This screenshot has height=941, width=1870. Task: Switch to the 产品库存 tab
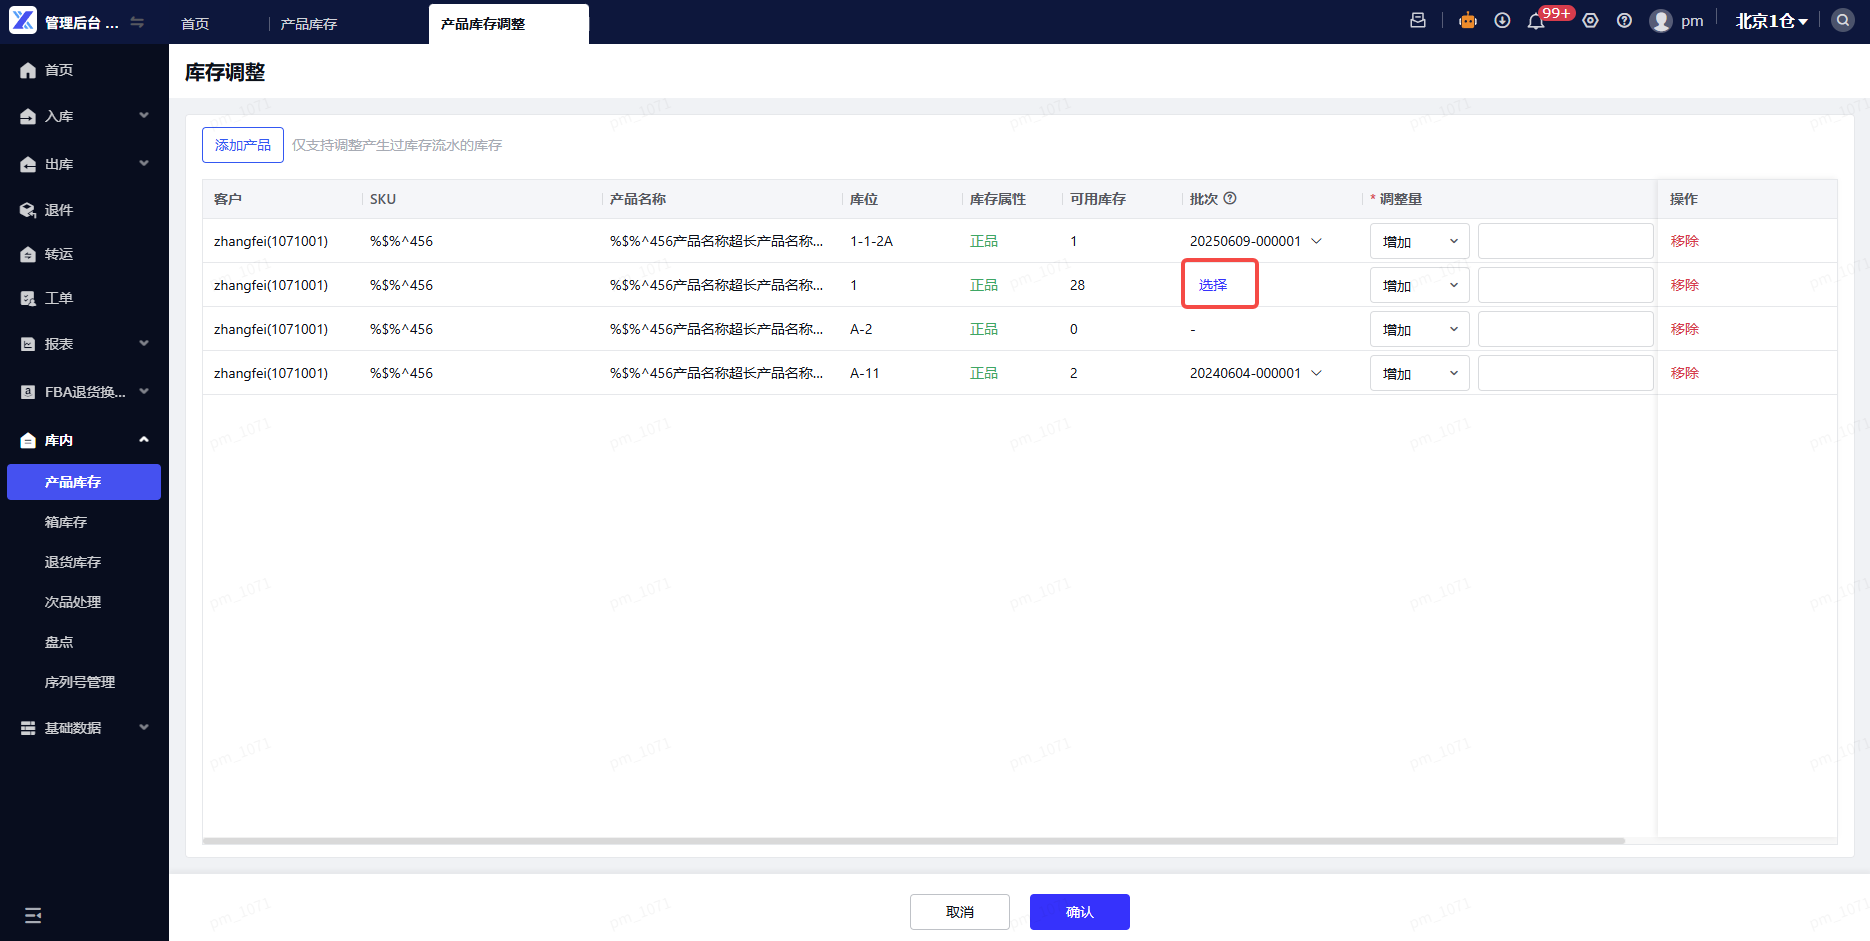tap(309, 24)
